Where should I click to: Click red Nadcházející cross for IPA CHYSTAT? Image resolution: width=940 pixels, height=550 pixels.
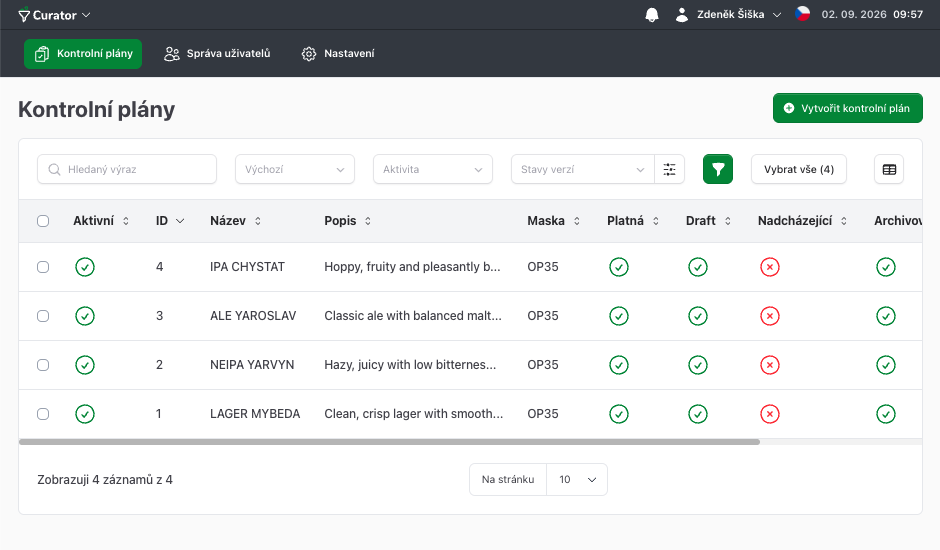tap(770, 267)
